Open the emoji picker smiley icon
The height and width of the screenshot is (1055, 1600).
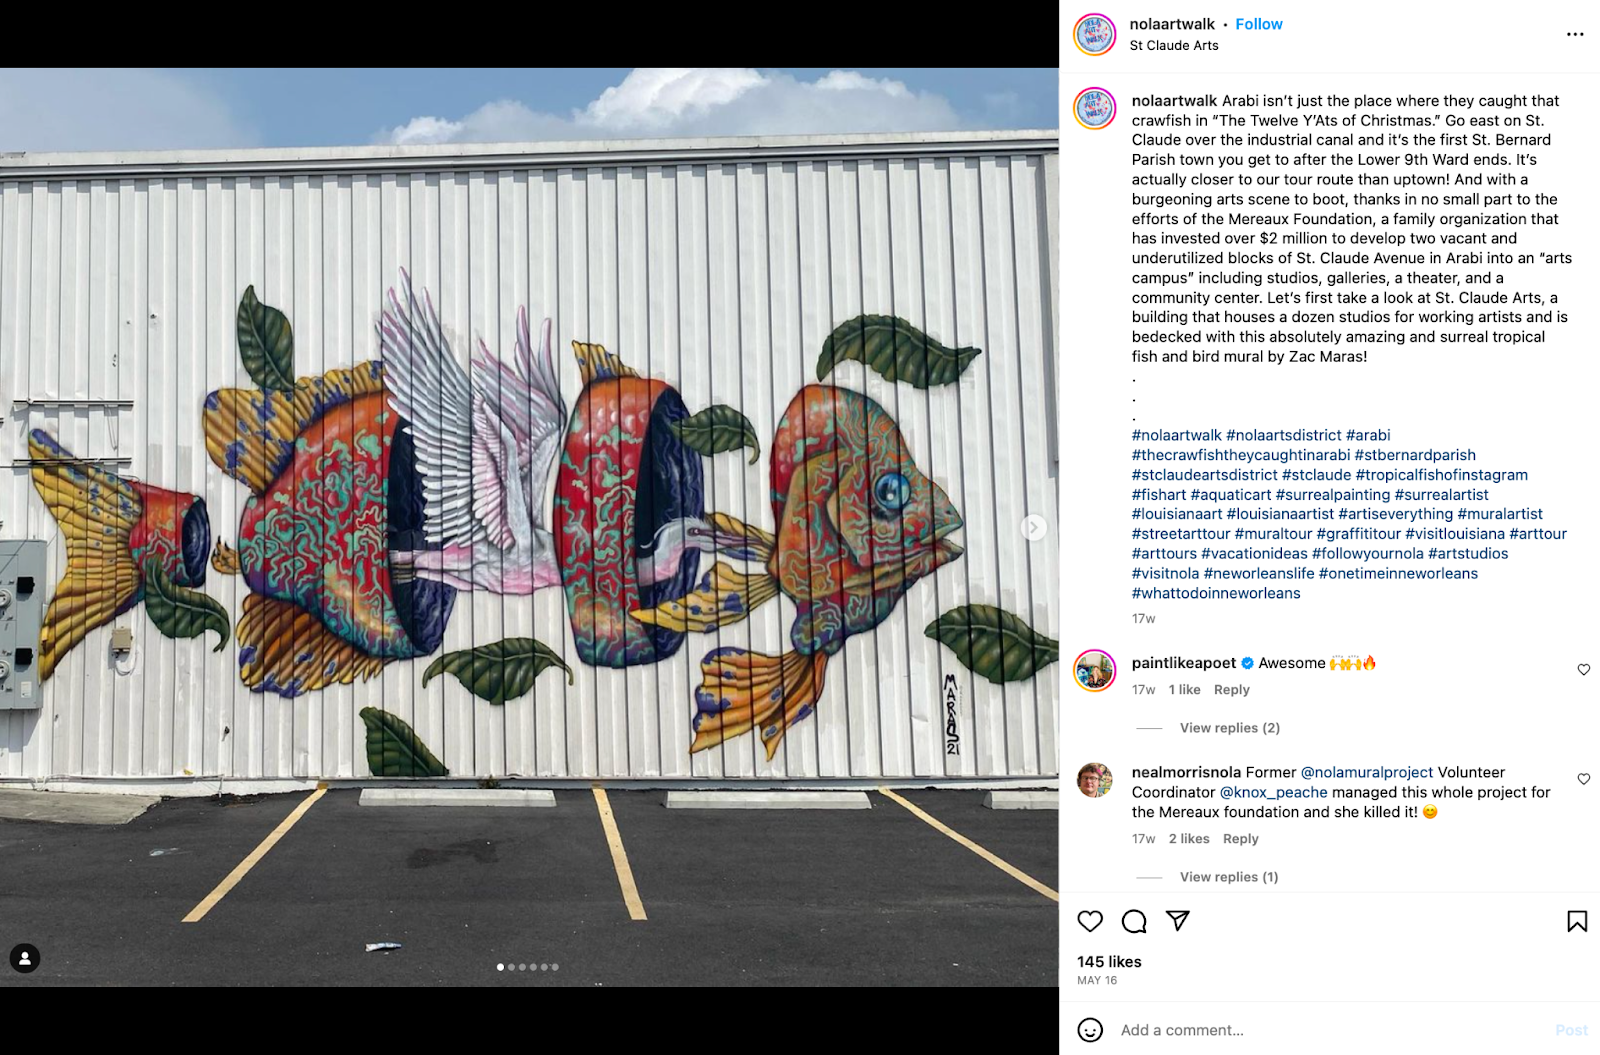tap(1090, 1029)
